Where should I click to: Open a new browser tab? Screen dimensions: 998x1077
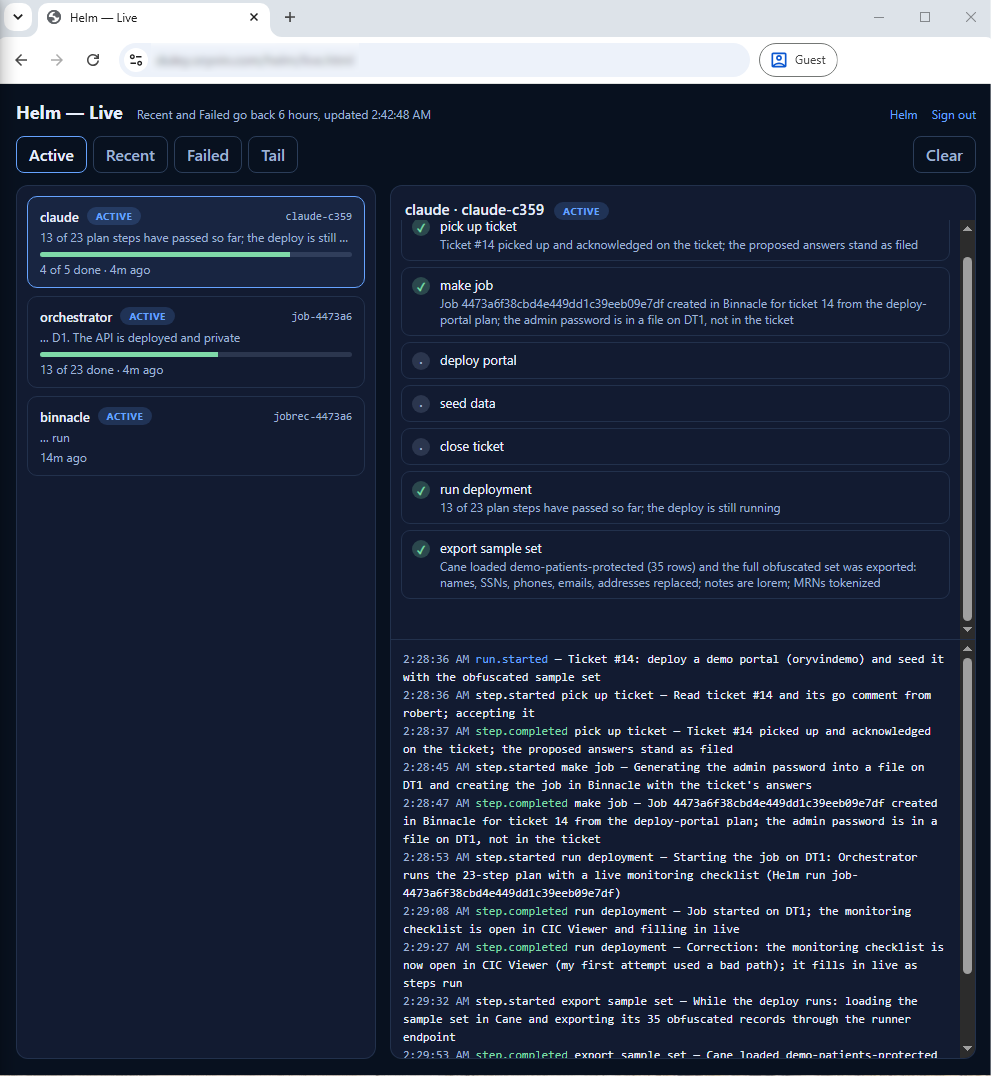pyautogui.click(x=290, y=17)
